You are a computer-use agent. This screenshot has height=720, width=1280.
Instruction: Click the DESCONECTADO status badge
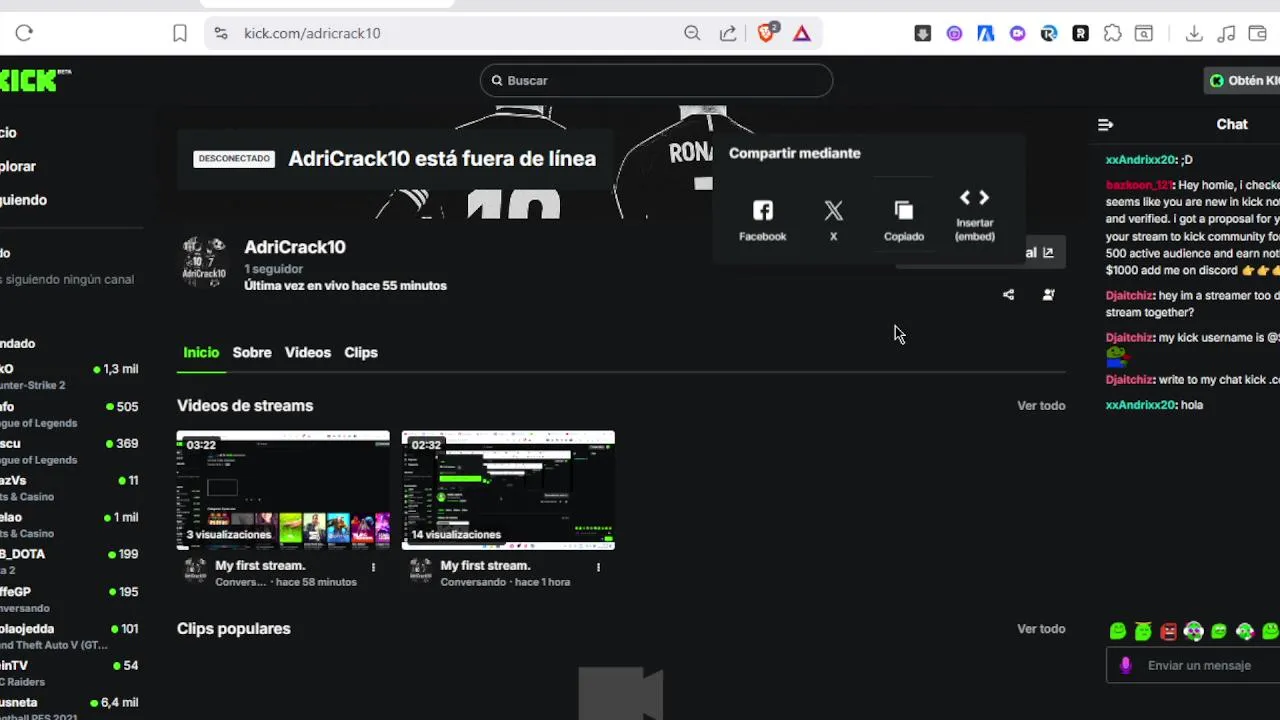coord(234,158)
